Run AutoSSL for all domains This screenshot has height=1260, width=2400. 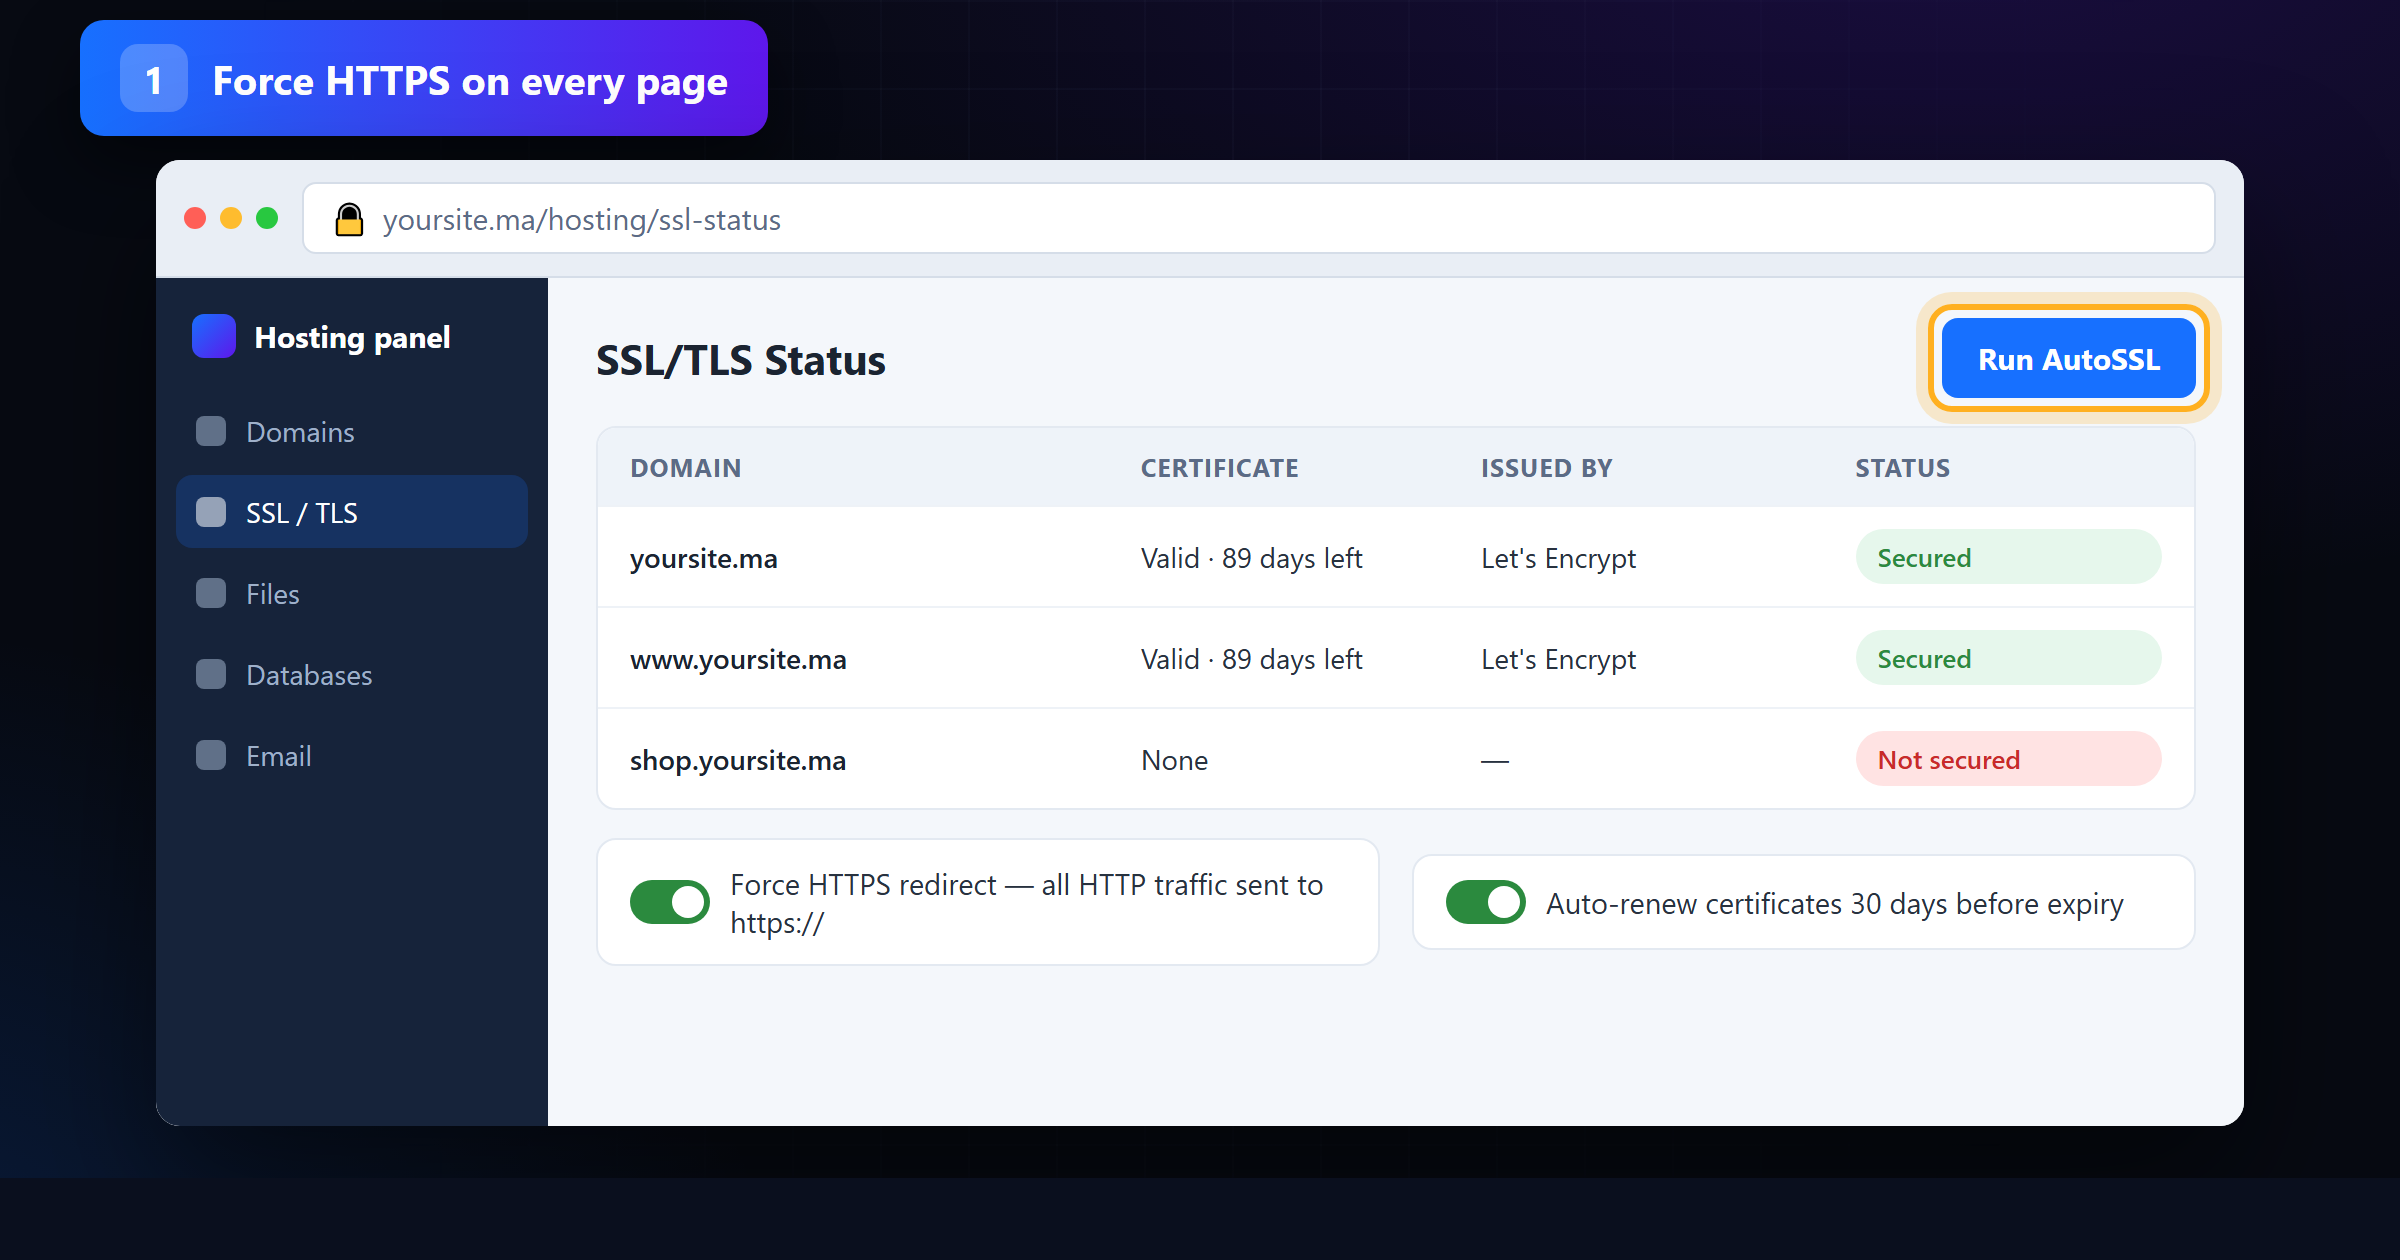click(2069, 359)
